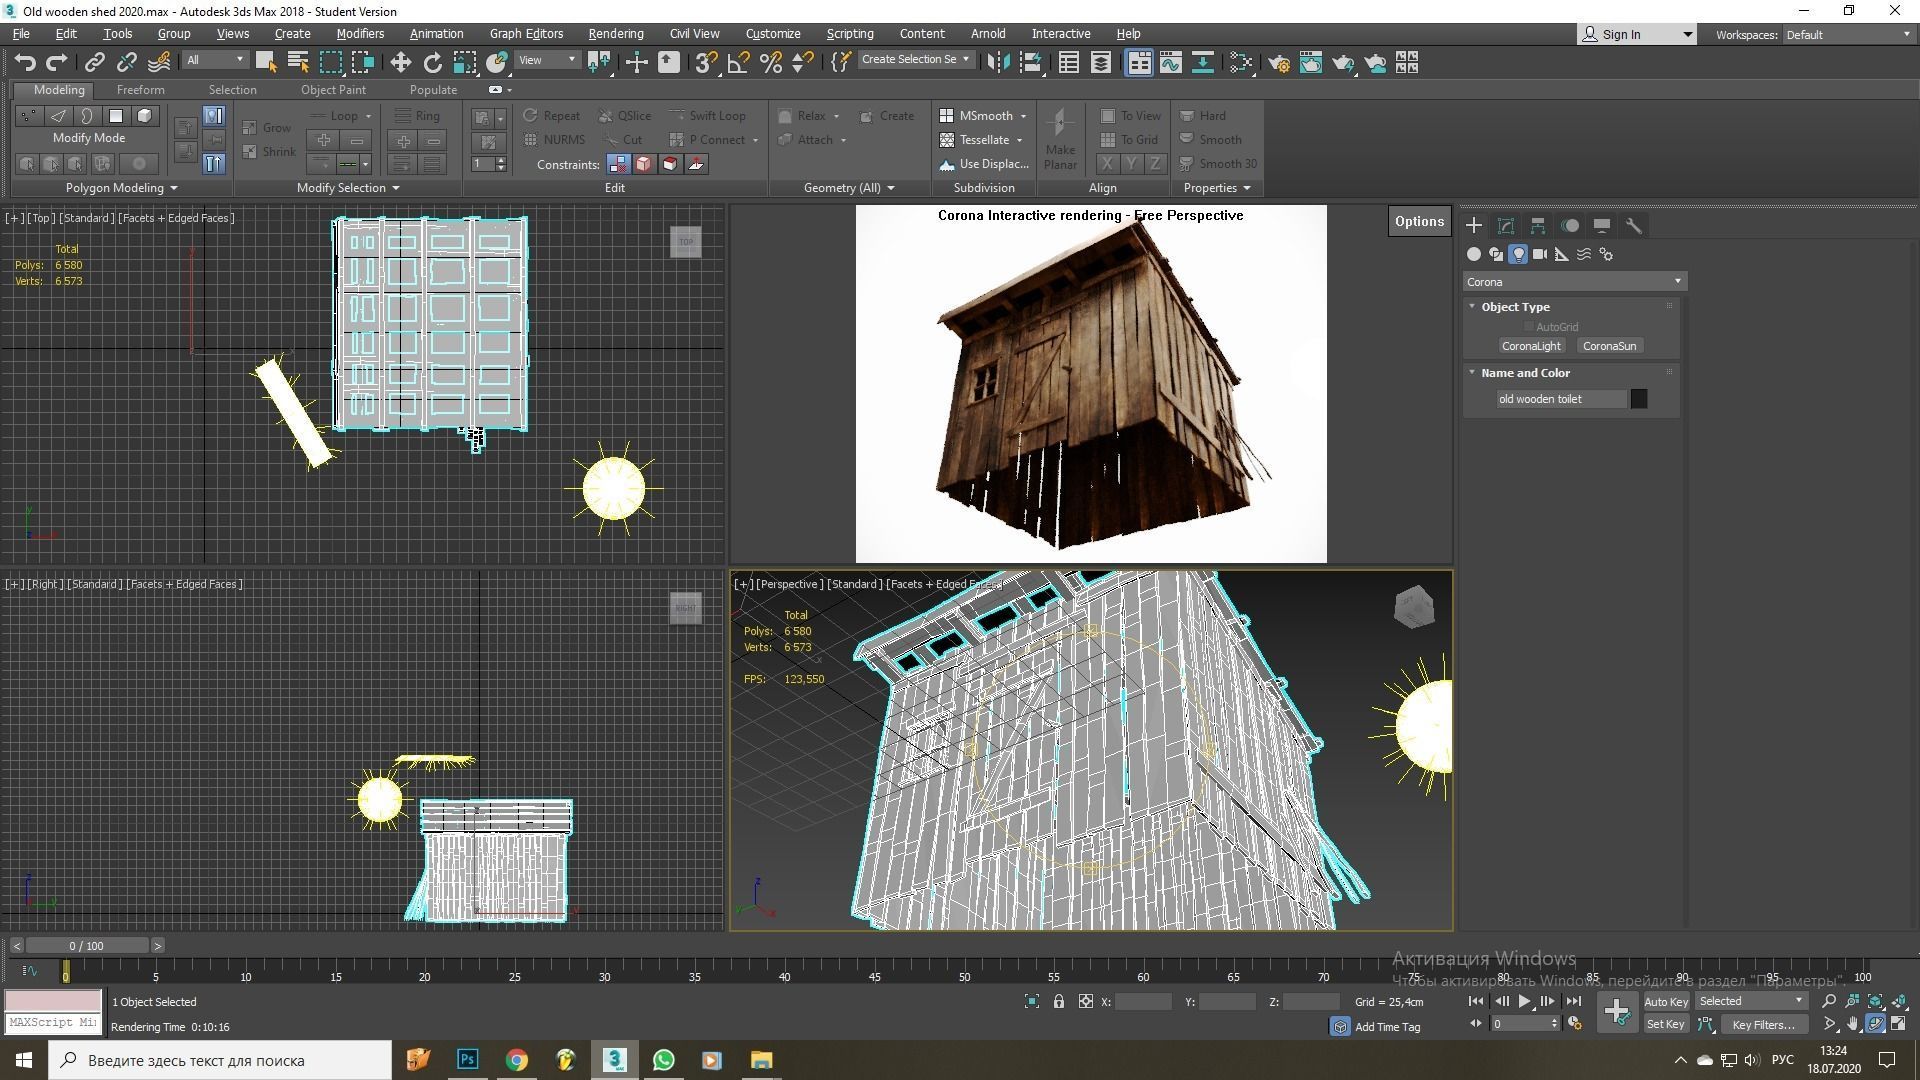The width and height of the screenshot is (1920, 1080).
Task: Go to the animation start frame
Action: (1476, 1001)
